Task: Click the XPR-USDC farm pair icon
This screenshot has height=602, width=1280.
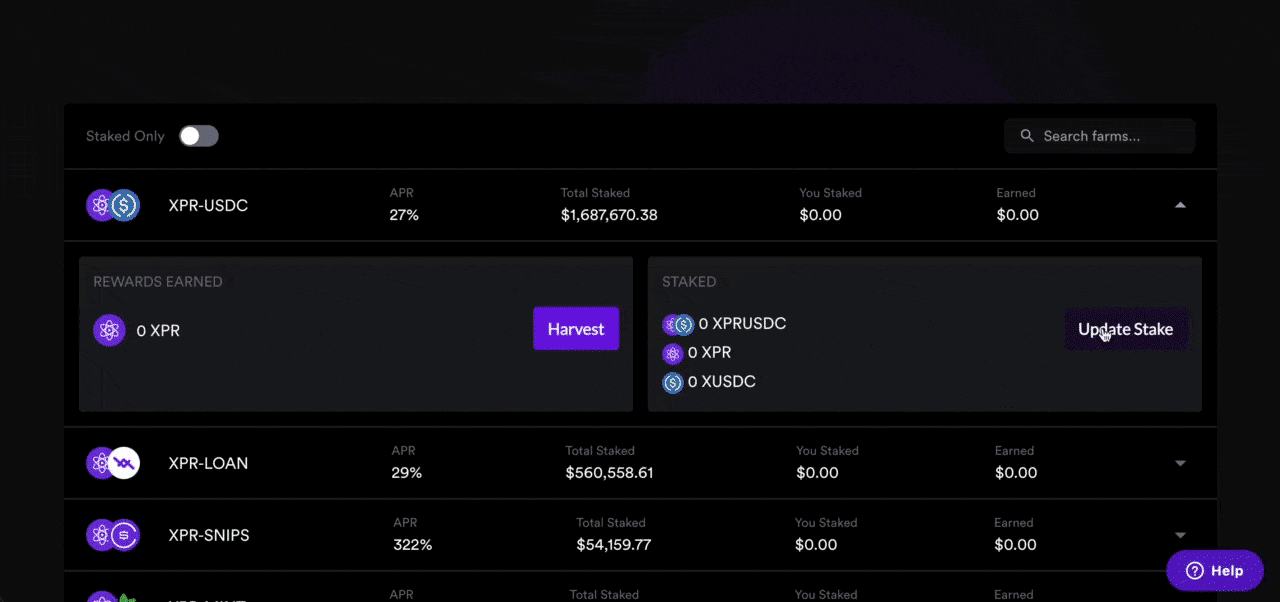Action: point(113,205)
